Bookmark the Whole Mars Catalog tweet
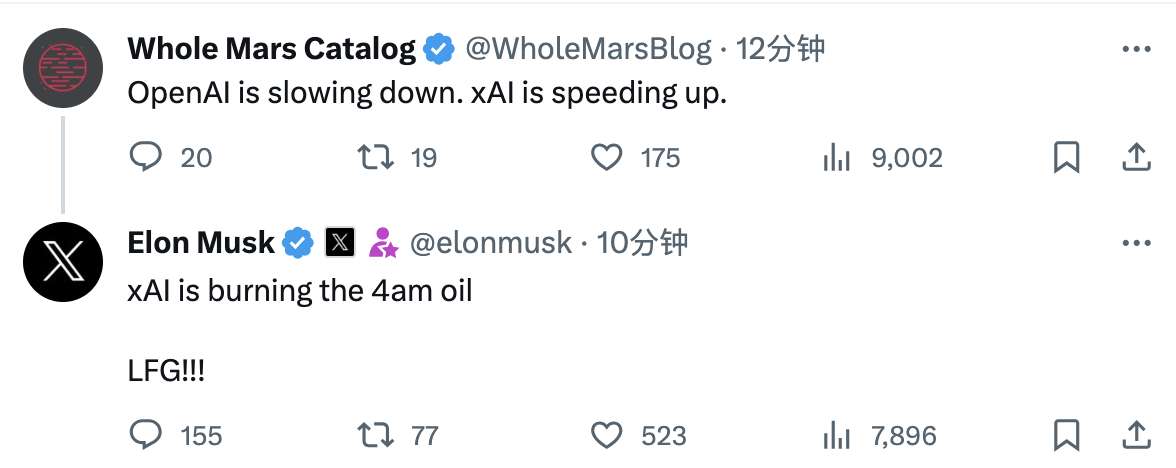 [x=1067, y=158]
